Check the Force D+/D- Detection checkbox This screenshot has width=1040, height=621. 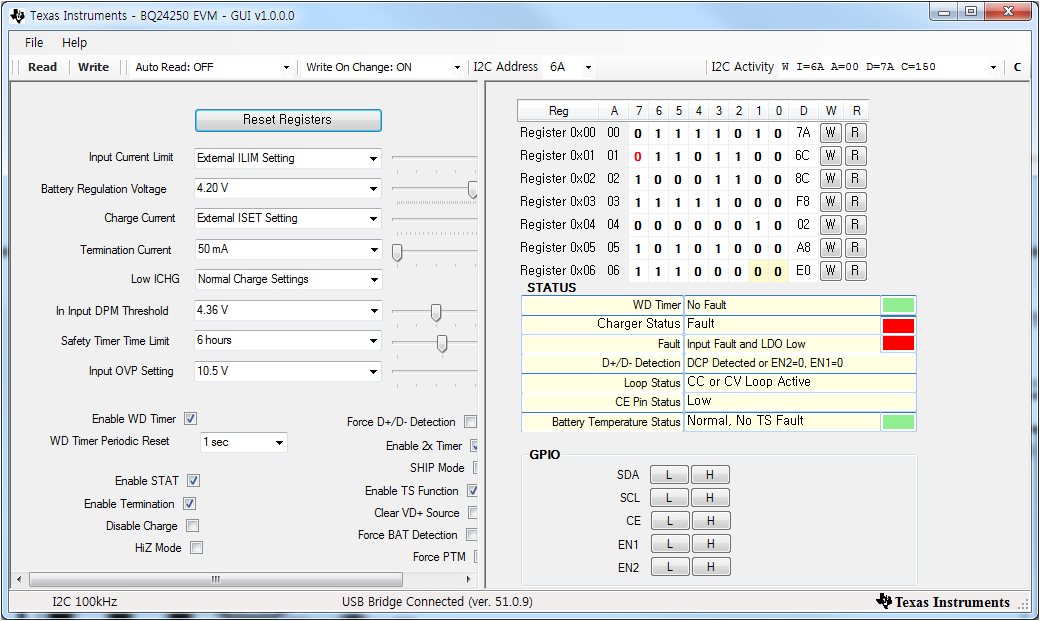click(x=470, y=422)
